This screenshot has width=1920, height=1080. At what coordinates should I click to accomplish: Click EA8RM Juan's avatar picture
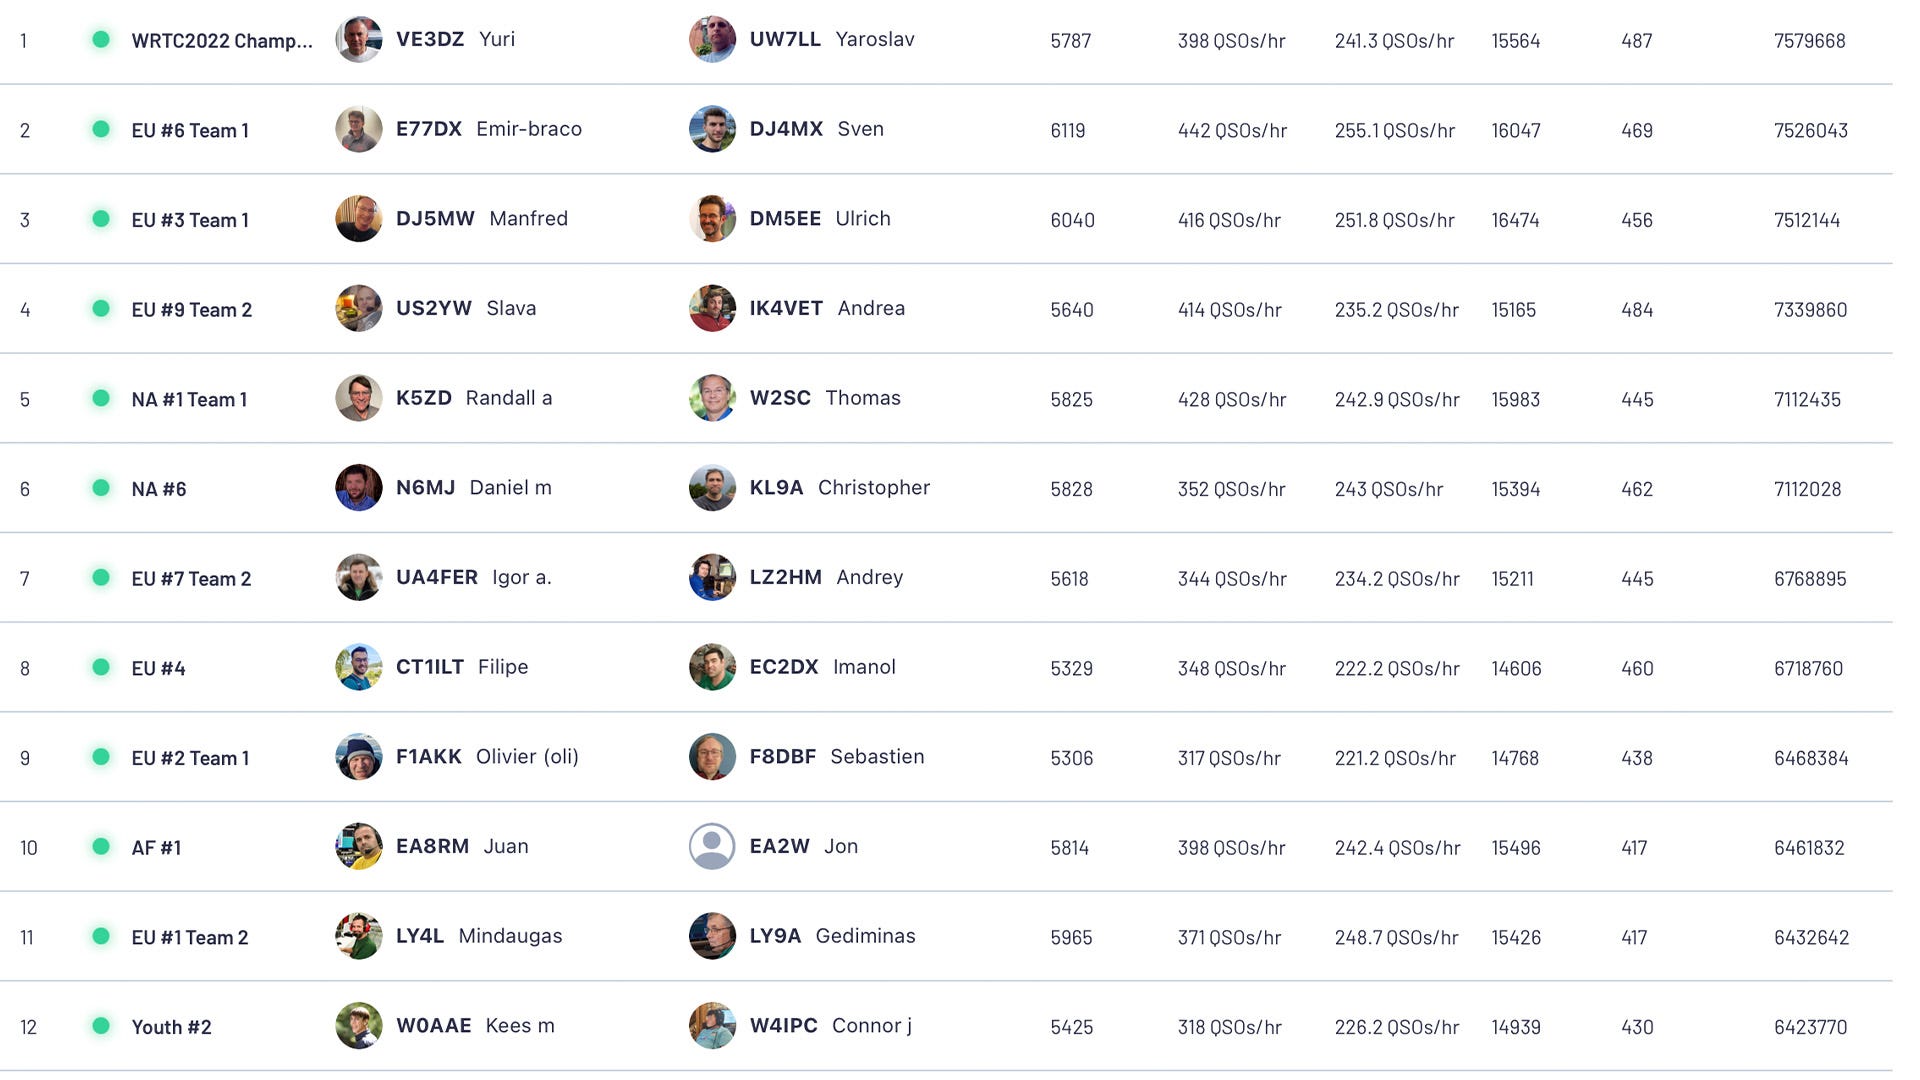(358, 846)
